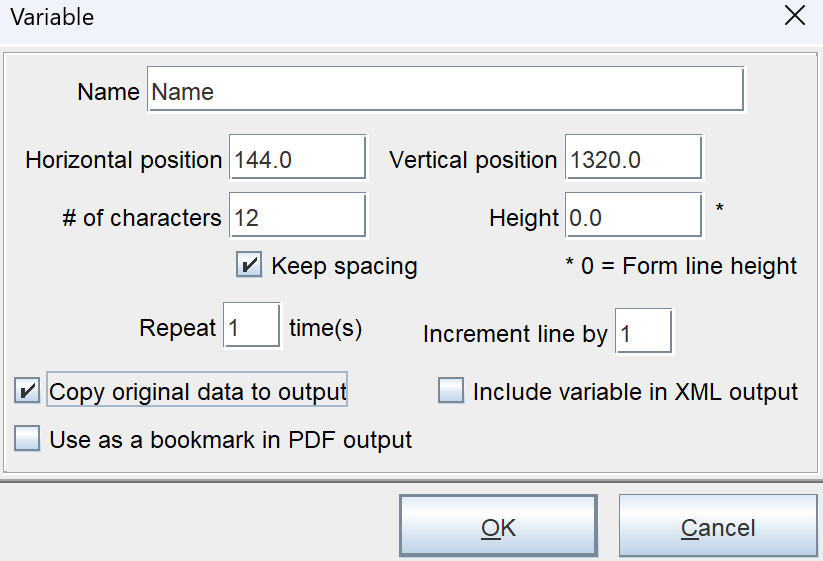Select the Repeat count field
The width and height of the screenshot is (823, 561).
point(251,327)
